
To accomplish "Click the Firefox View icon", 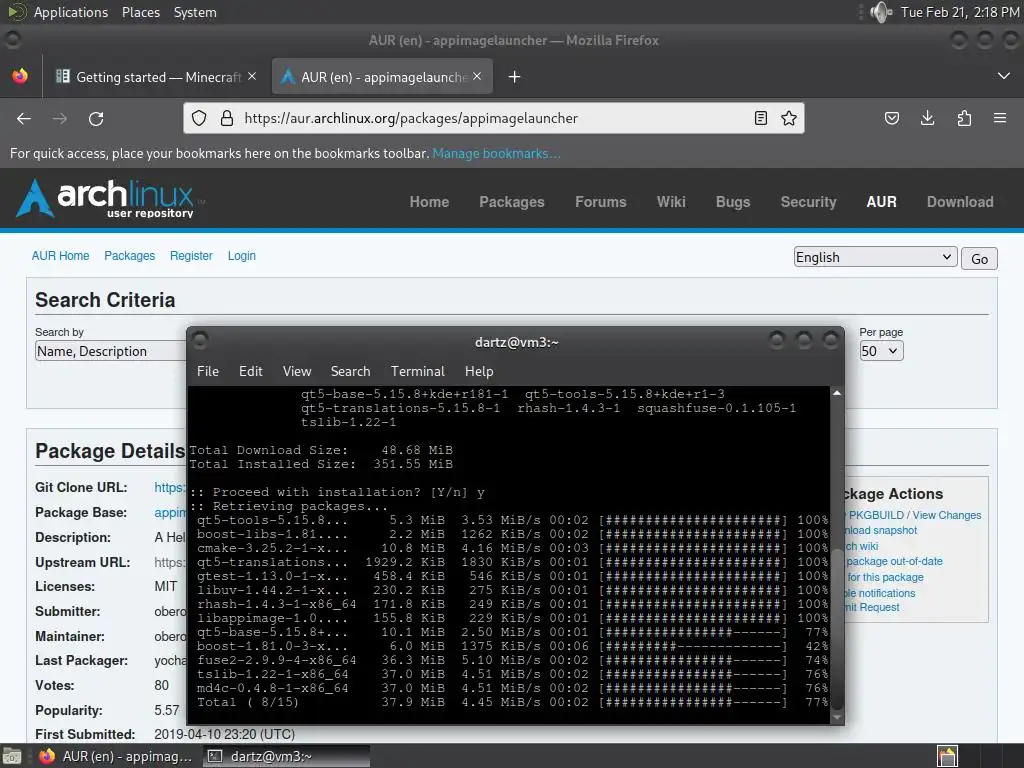I will (x=20, y=76).
